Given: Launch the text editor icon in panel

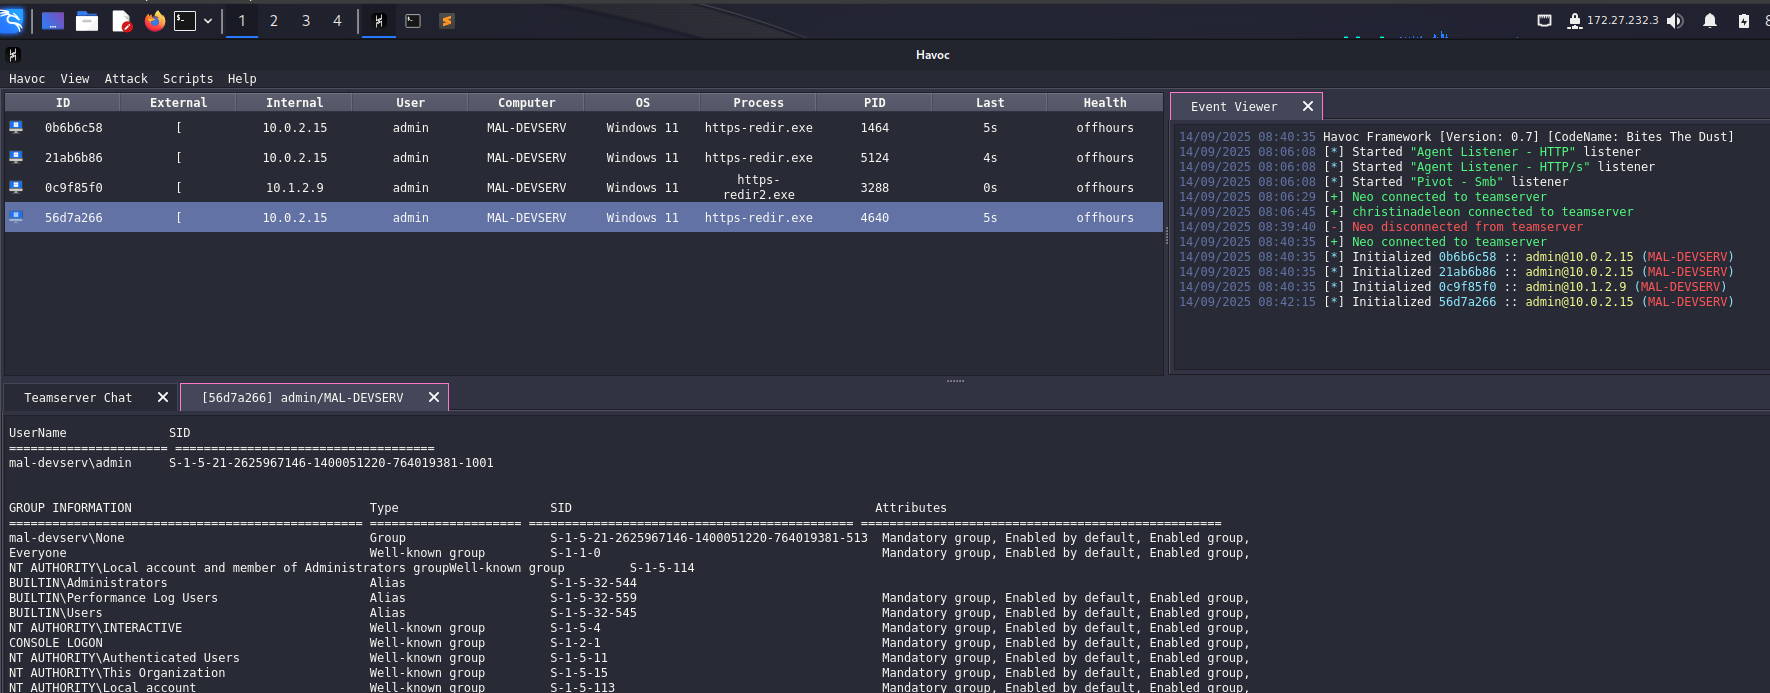Looking at the screenshot, I should coord(122,21).
